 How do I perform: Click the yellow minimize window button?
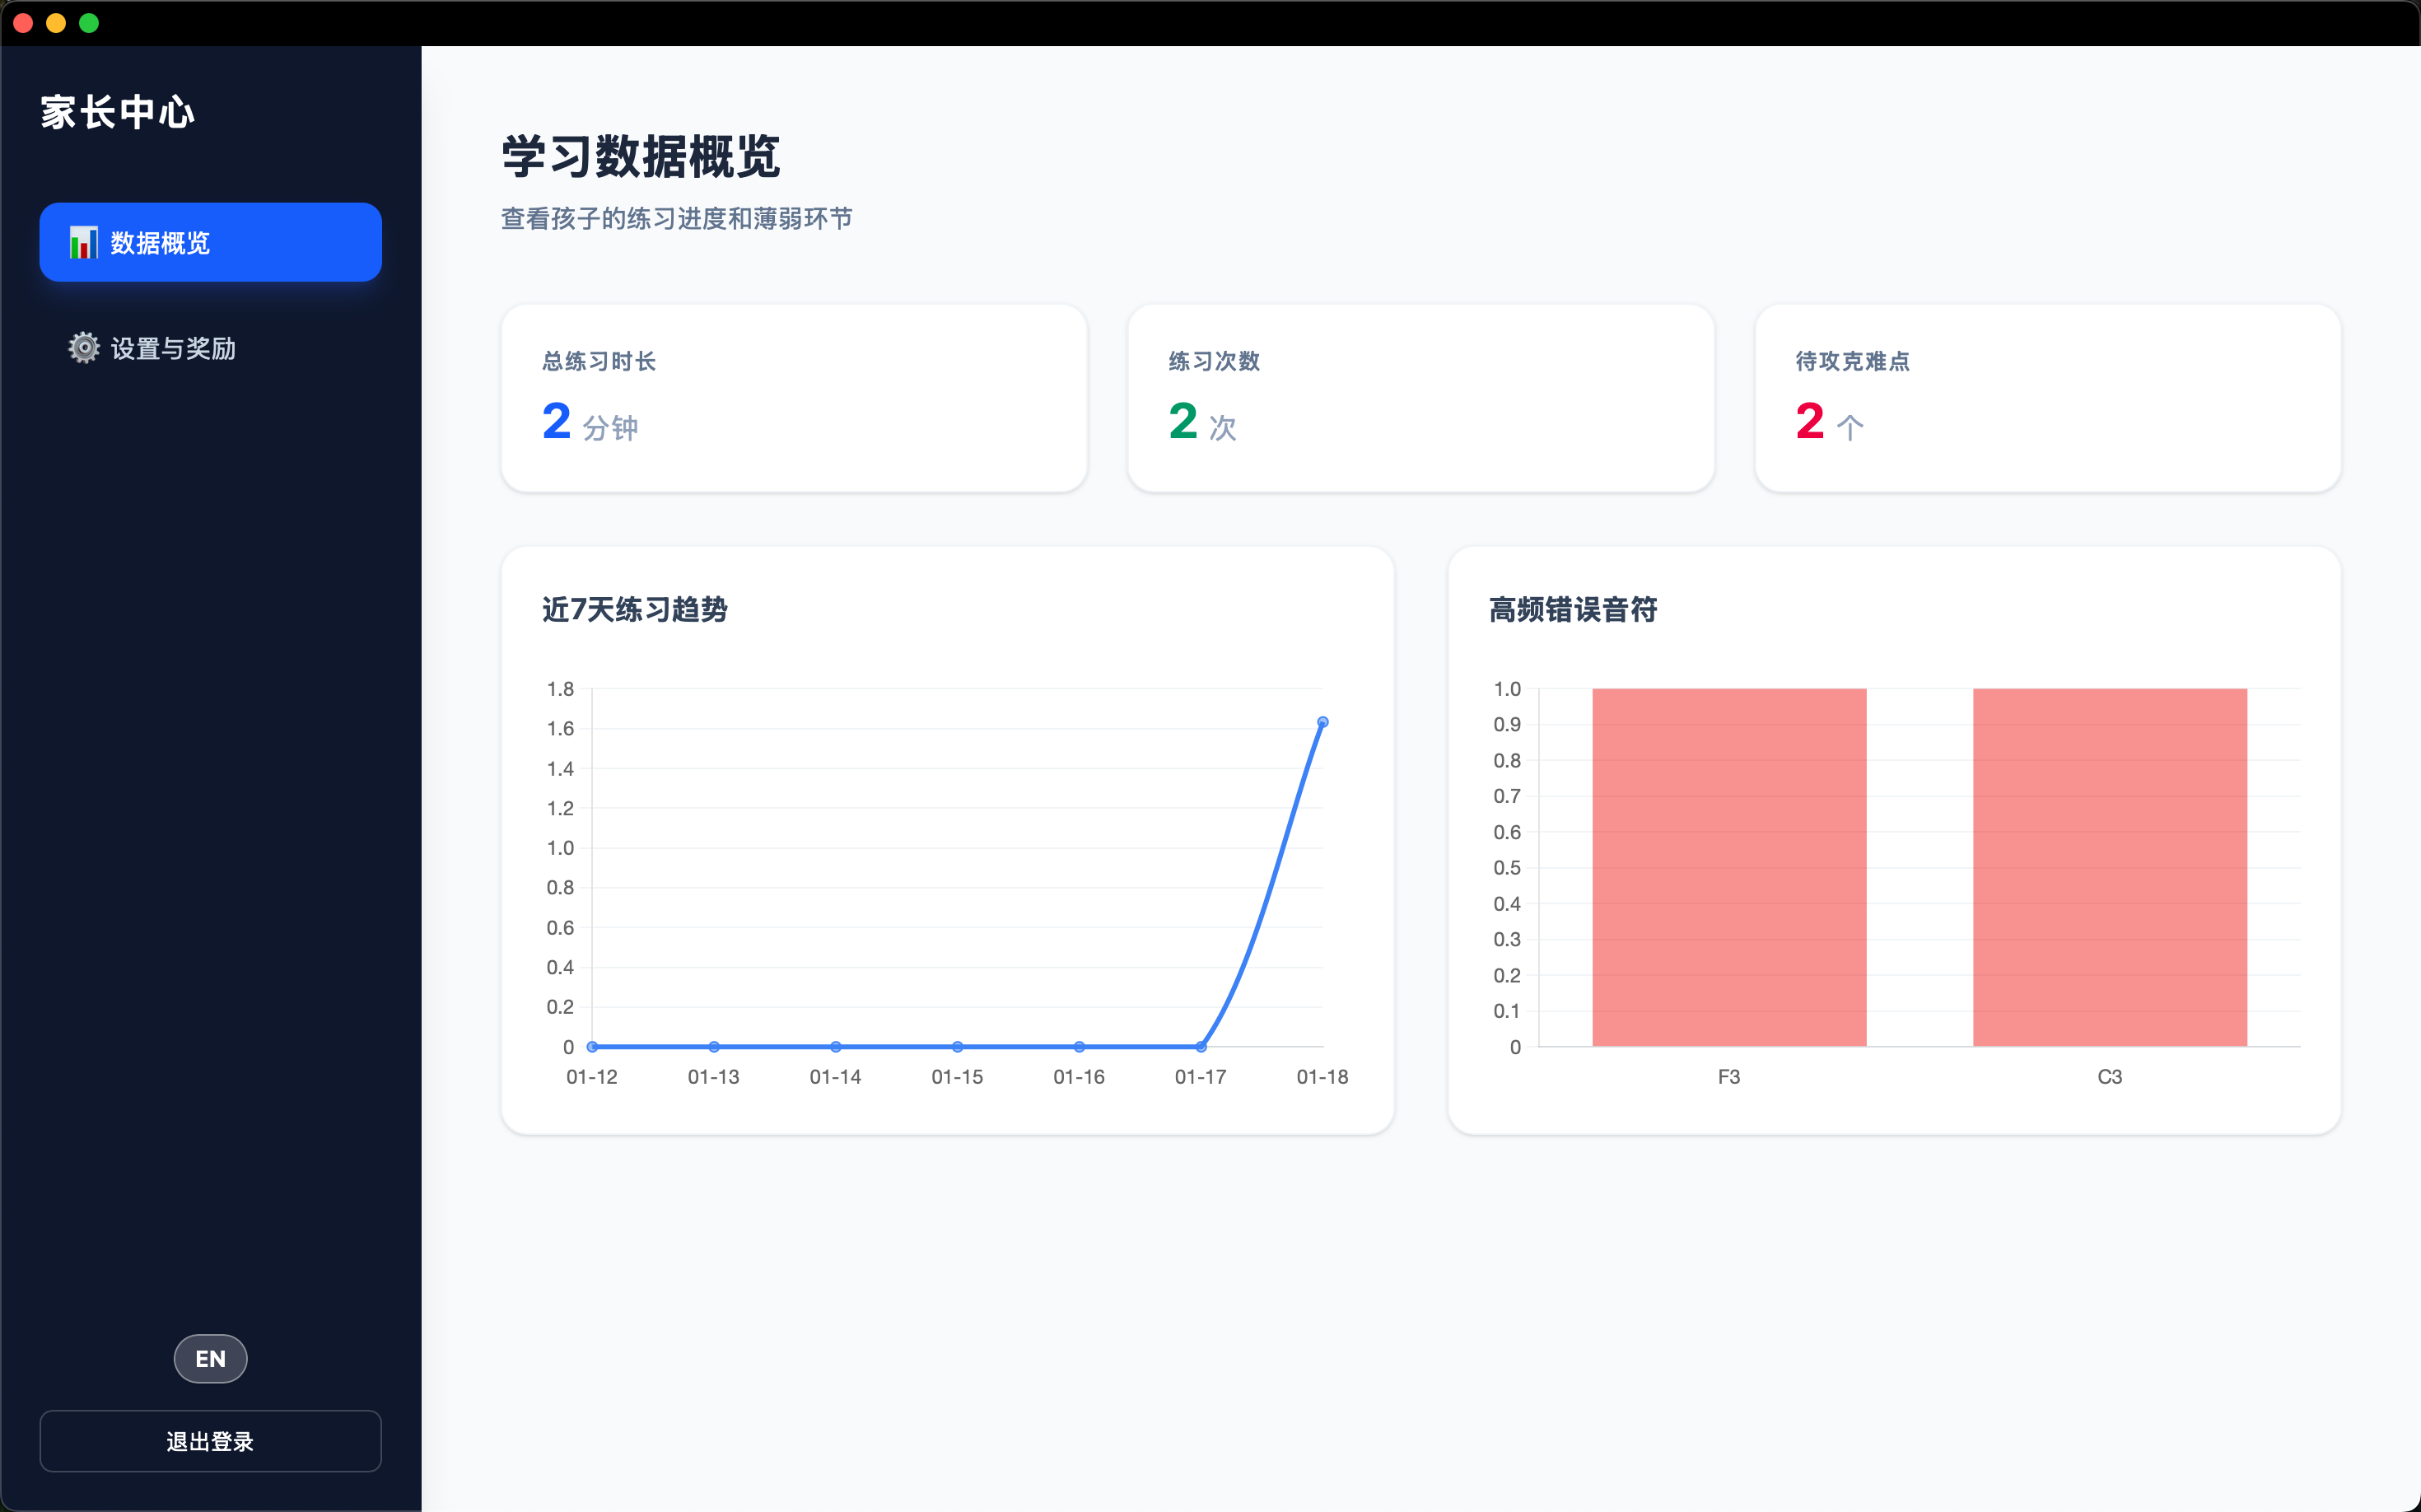(56, 23)
